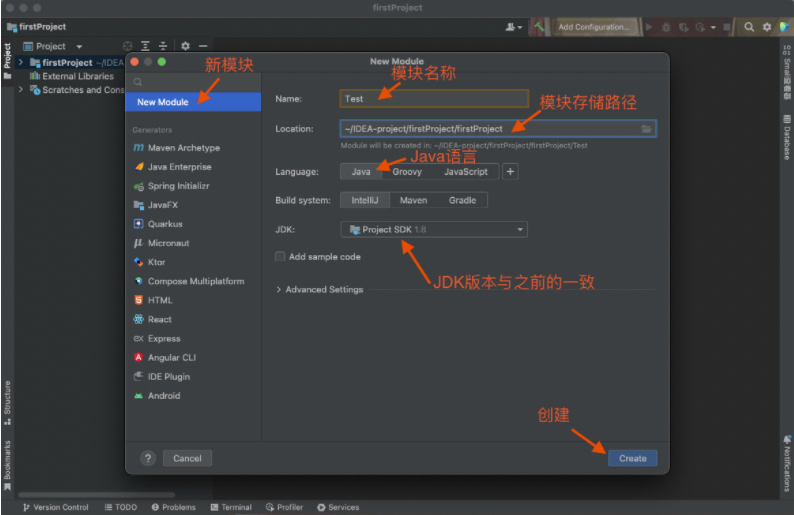
Task: Click the Project panel options gear
Action: click(185, 46)
